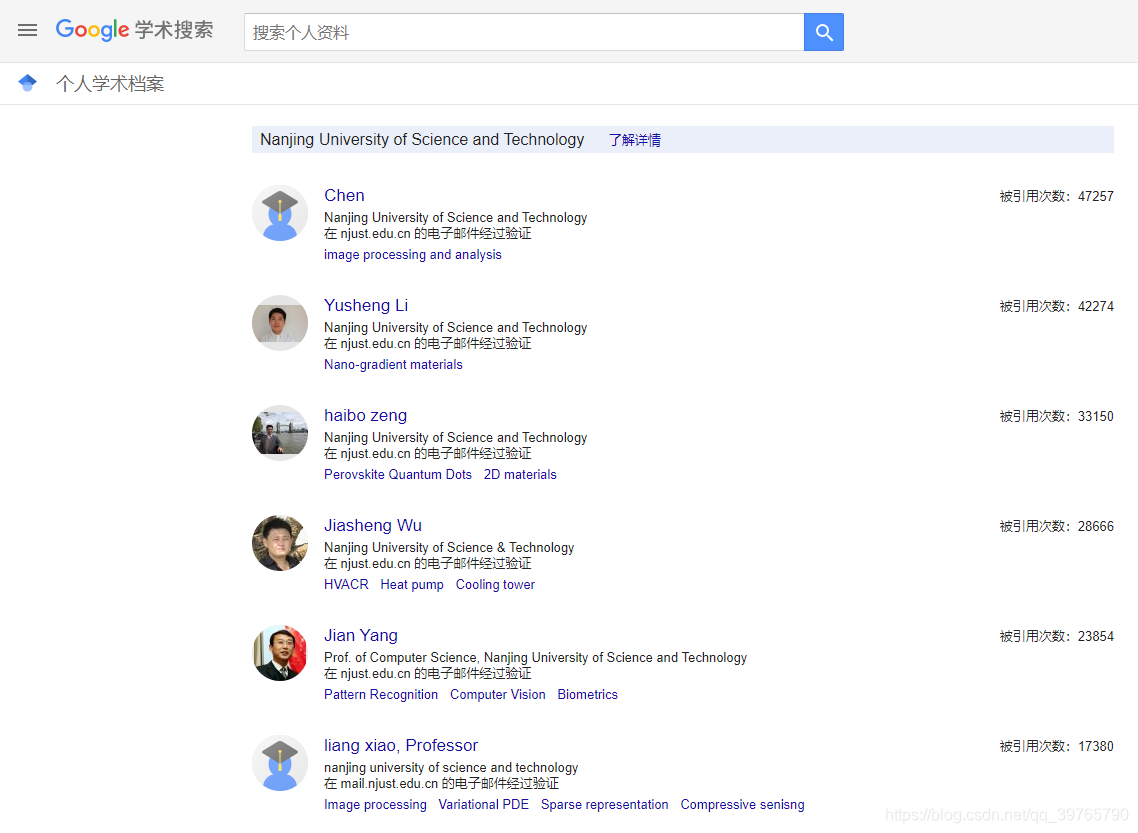The height and width of the screenshot is (833, 1138).
Task: Select the 2D materials tag
Action: click(x=520, y=475)
